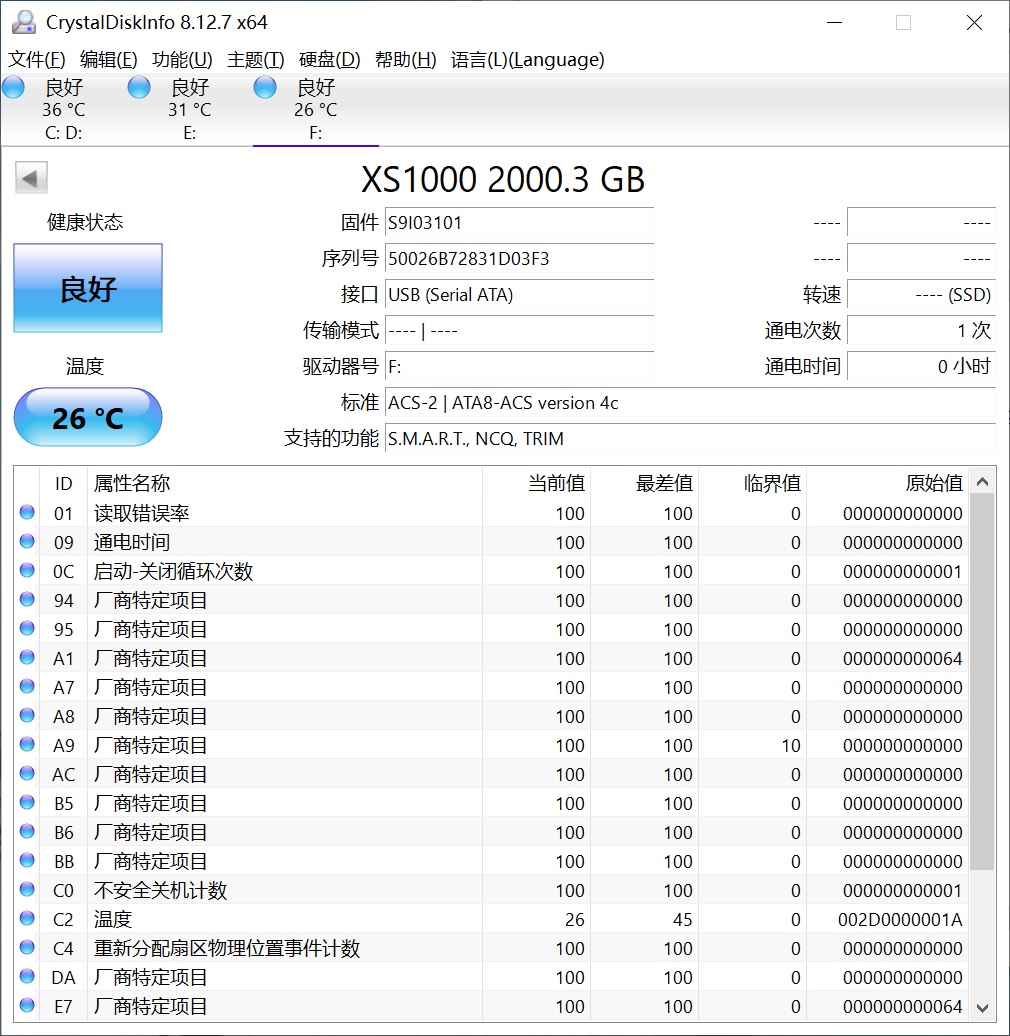This screenshot has width=1010, height=1036.
Task: Click the firmware field S9I03101
Action: point(519,223)
